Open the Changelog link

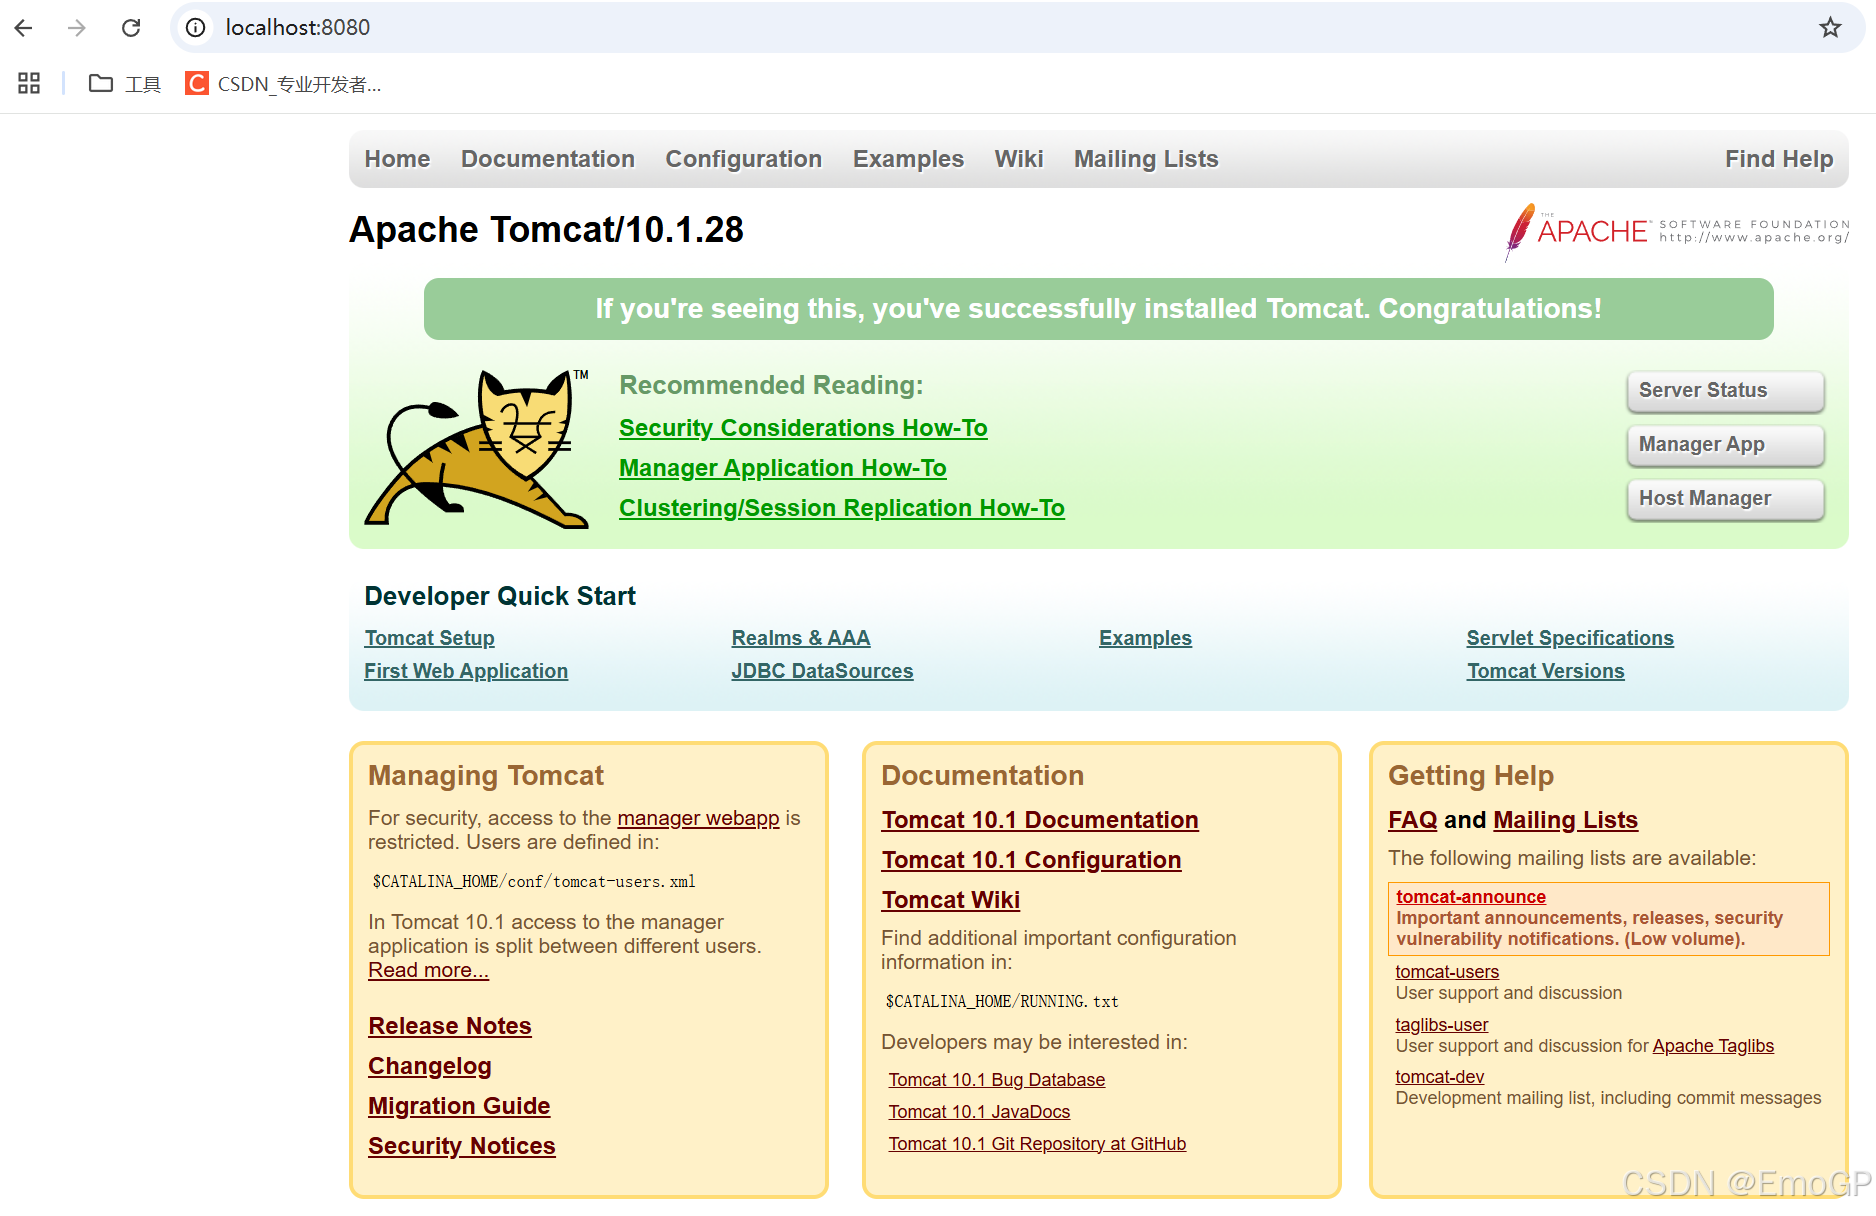pos(430,1066)
